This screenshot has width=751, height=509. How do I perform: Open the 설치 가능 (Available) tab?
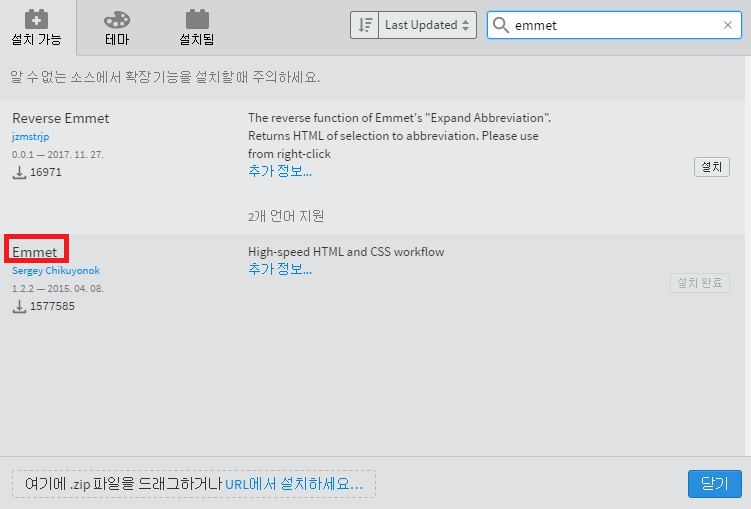coord(37,28)
